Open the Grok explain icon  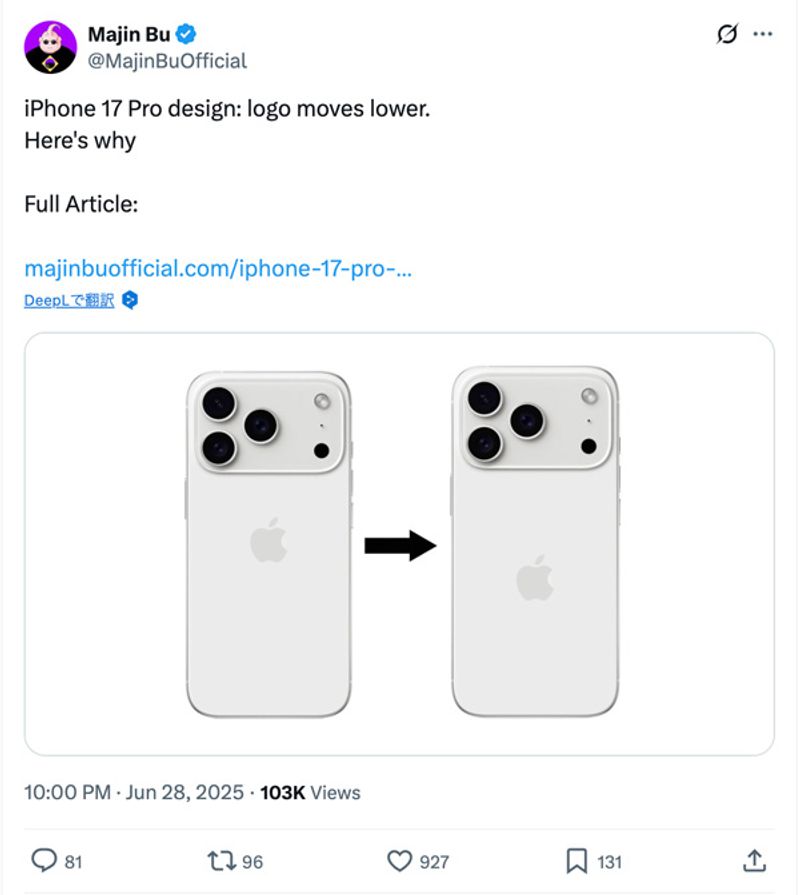[727, 34]
